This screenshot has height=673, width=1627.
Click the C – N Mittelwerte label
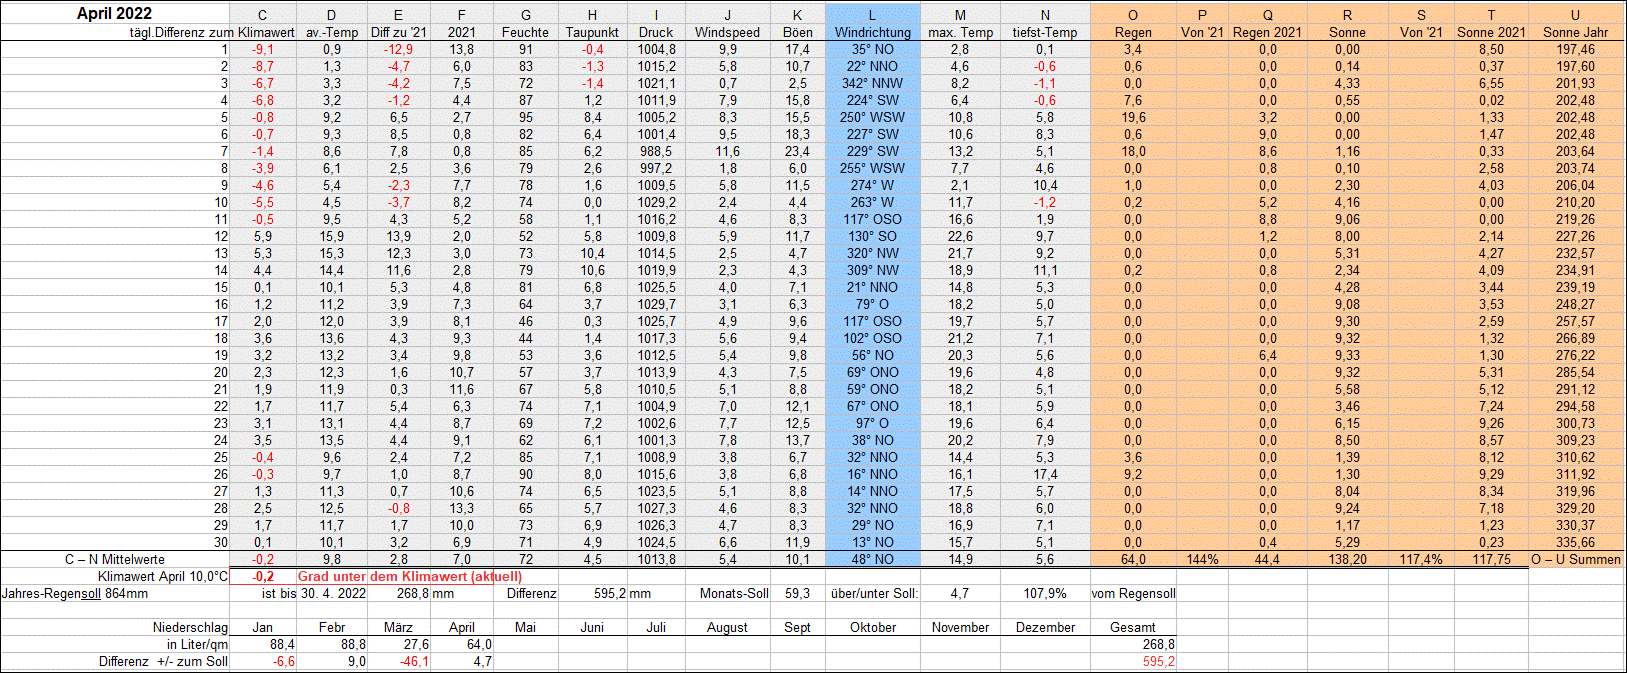115,559
